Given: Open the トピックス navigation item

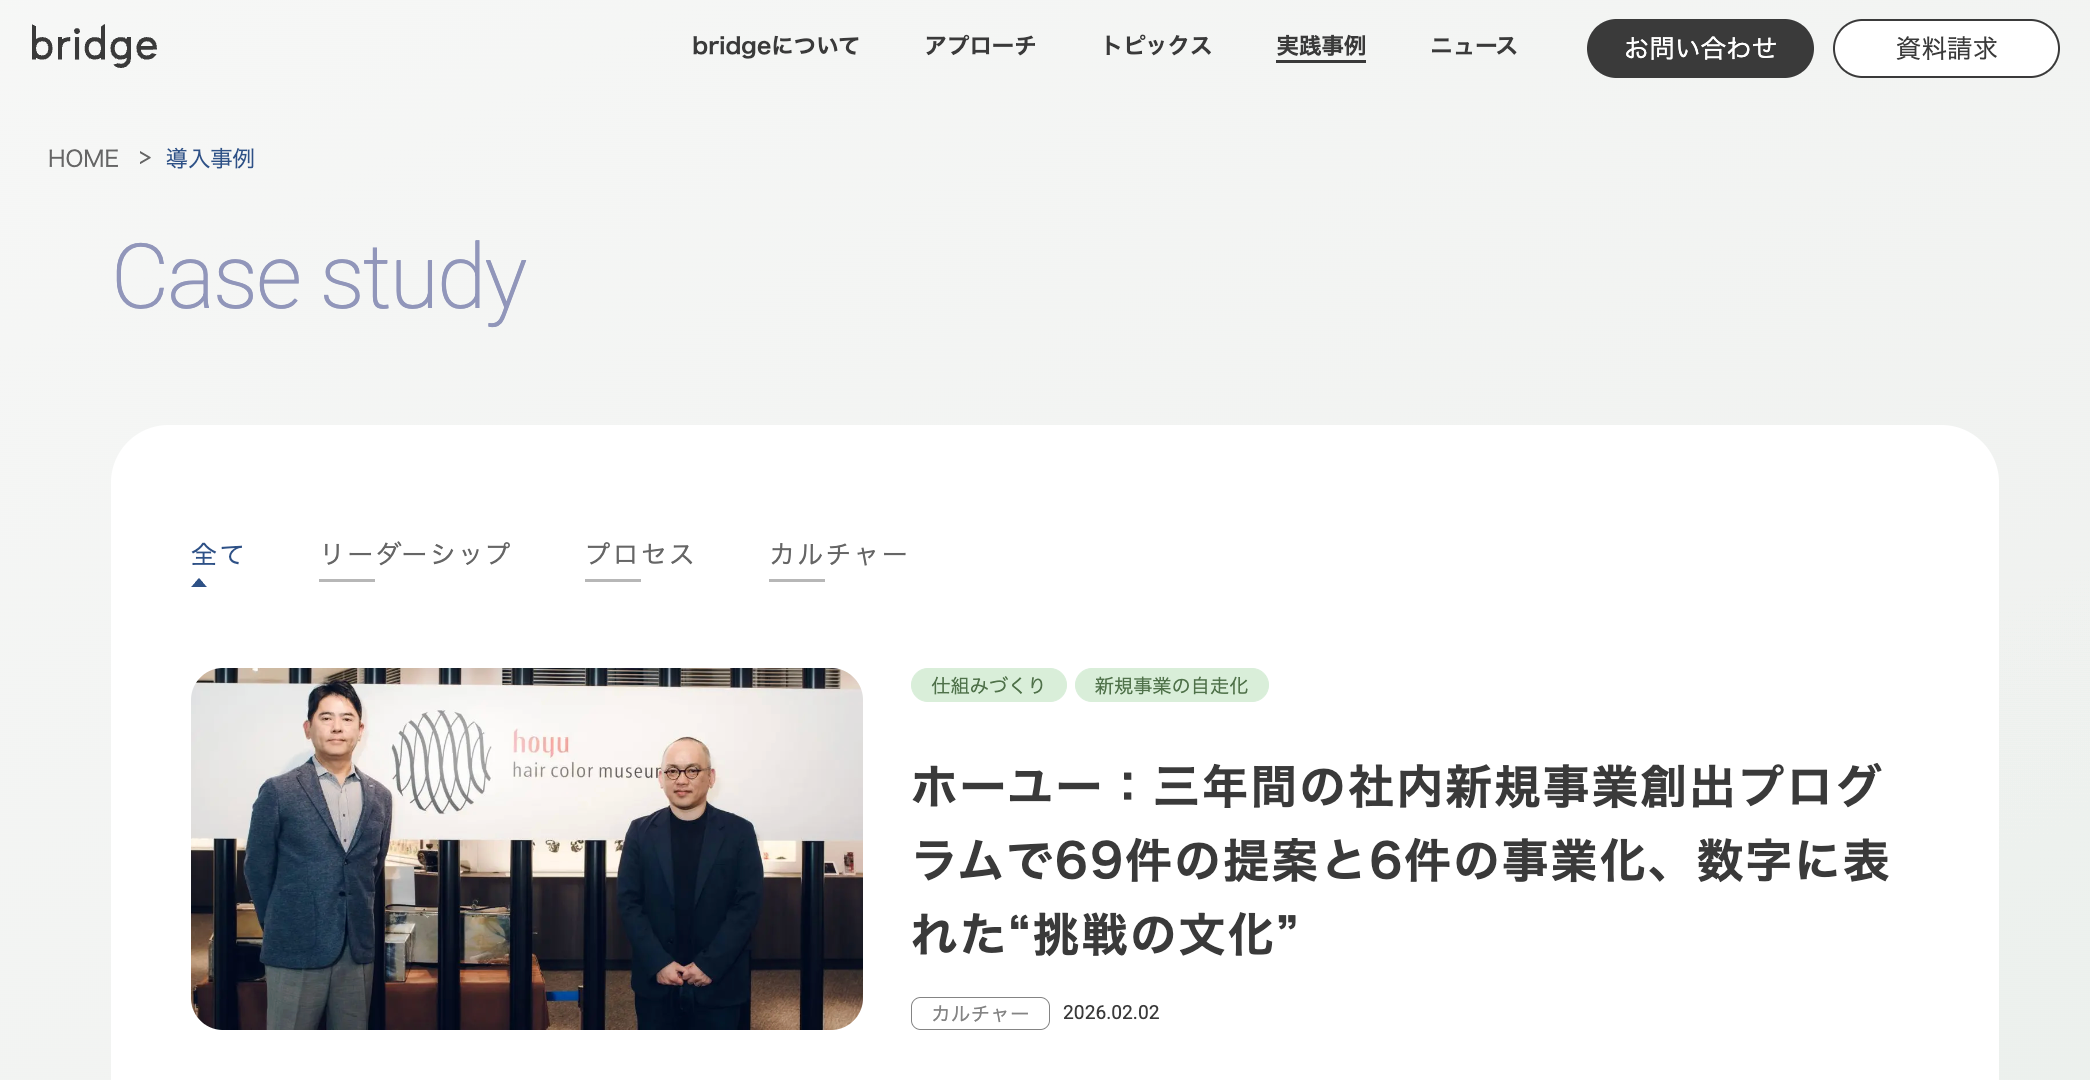Looking at the screenshot, I should pos(1156,46).
